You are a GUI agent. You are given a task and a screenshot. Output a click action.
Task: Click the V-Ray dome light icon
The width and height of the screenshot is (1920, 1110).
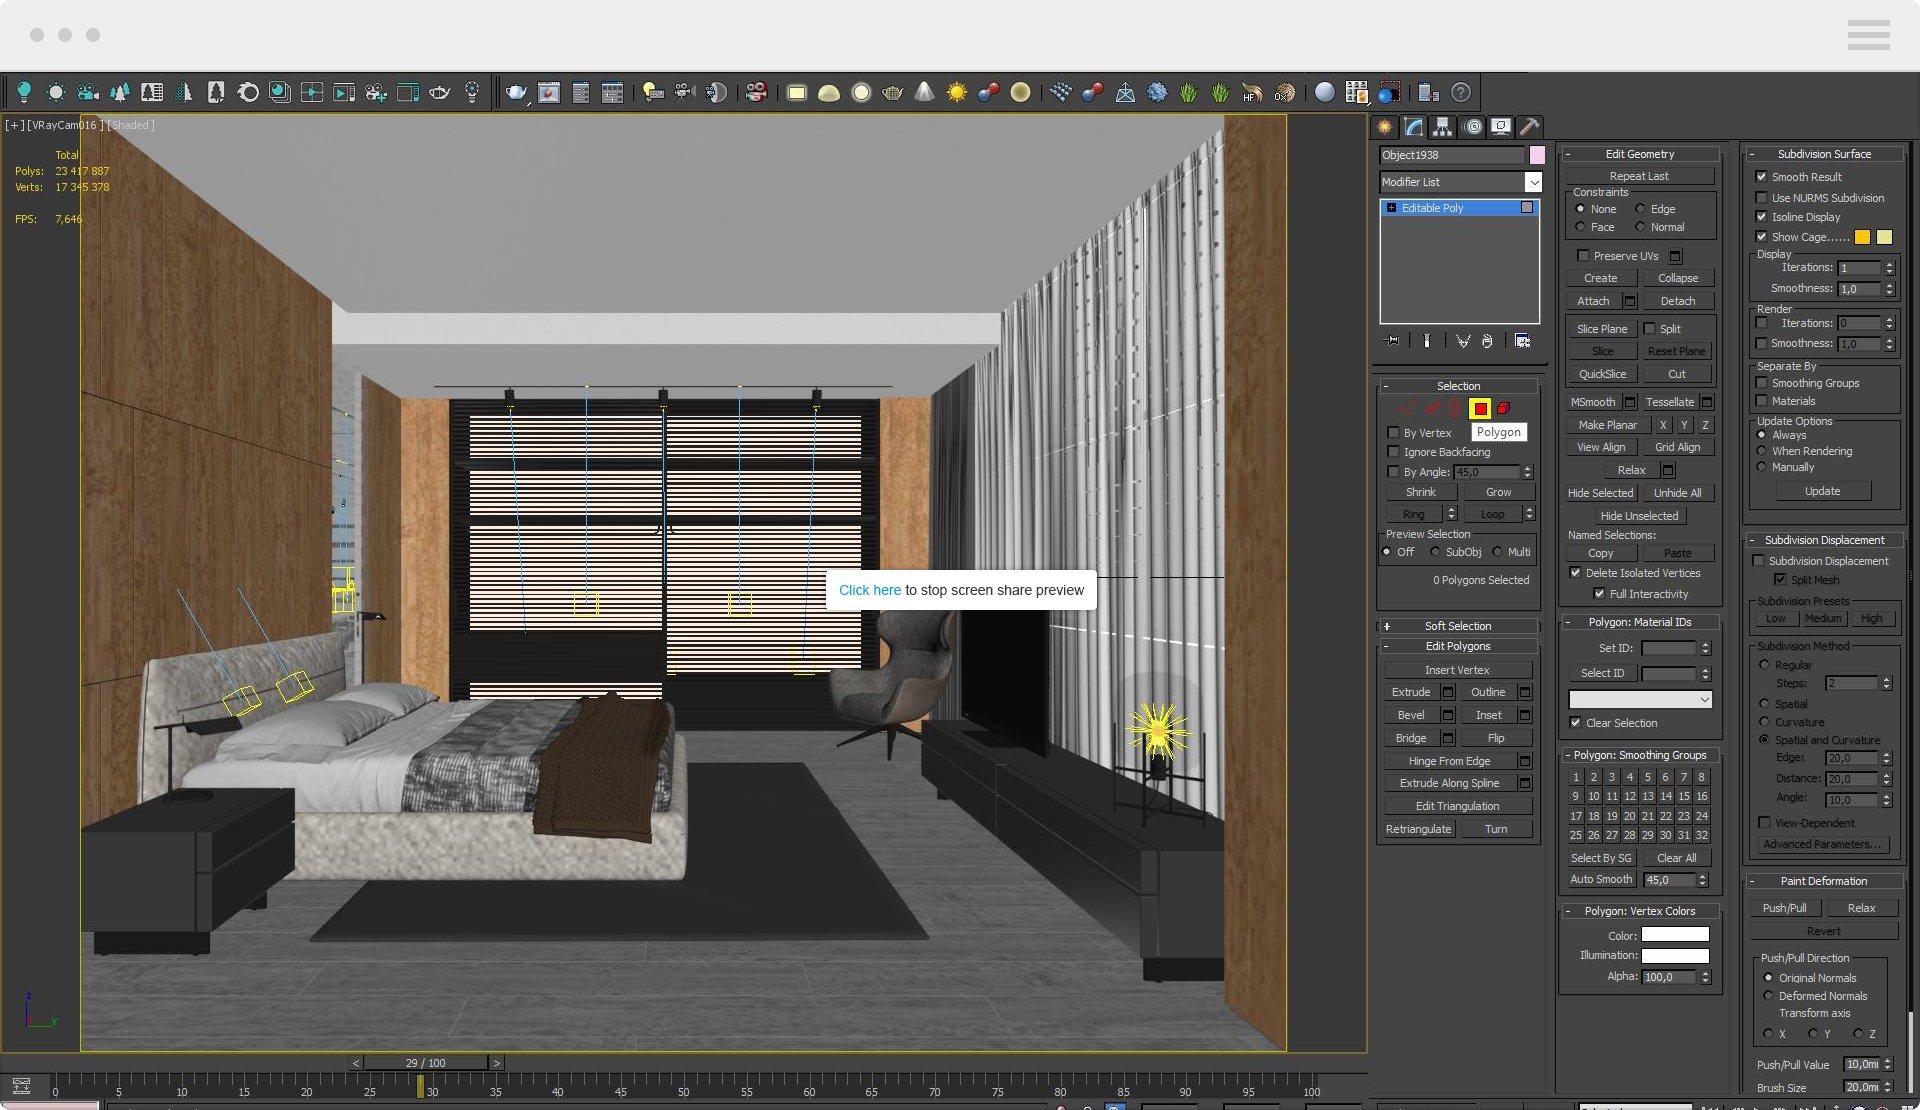pos(829,93)
